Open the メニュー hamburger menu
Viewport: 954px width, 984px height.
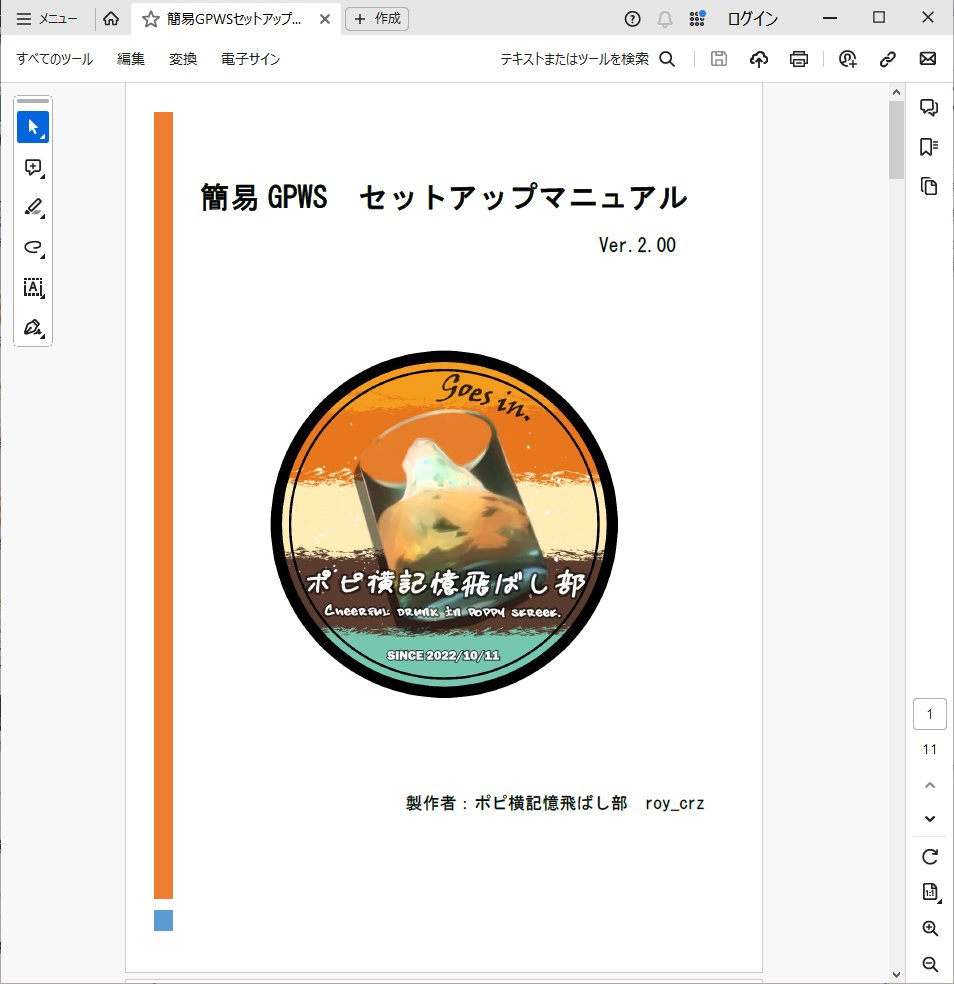click(46, 19)
